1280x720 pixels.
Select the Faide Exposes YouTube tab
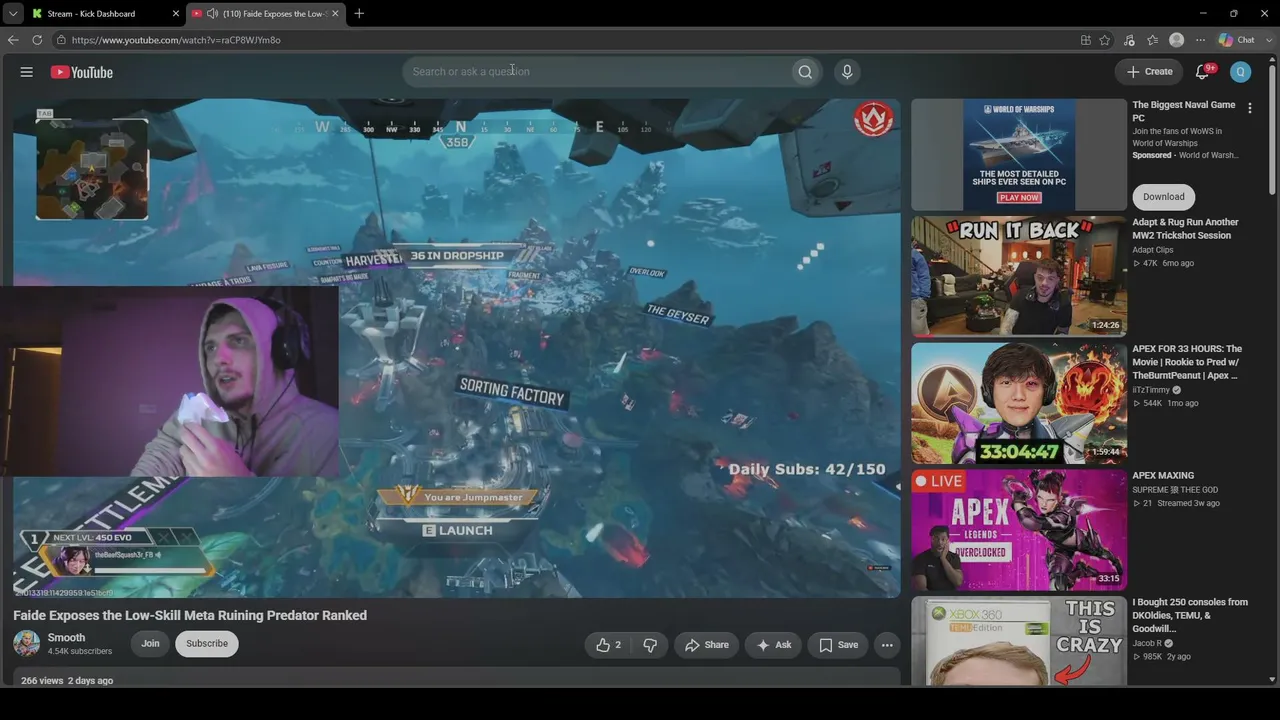266,14
